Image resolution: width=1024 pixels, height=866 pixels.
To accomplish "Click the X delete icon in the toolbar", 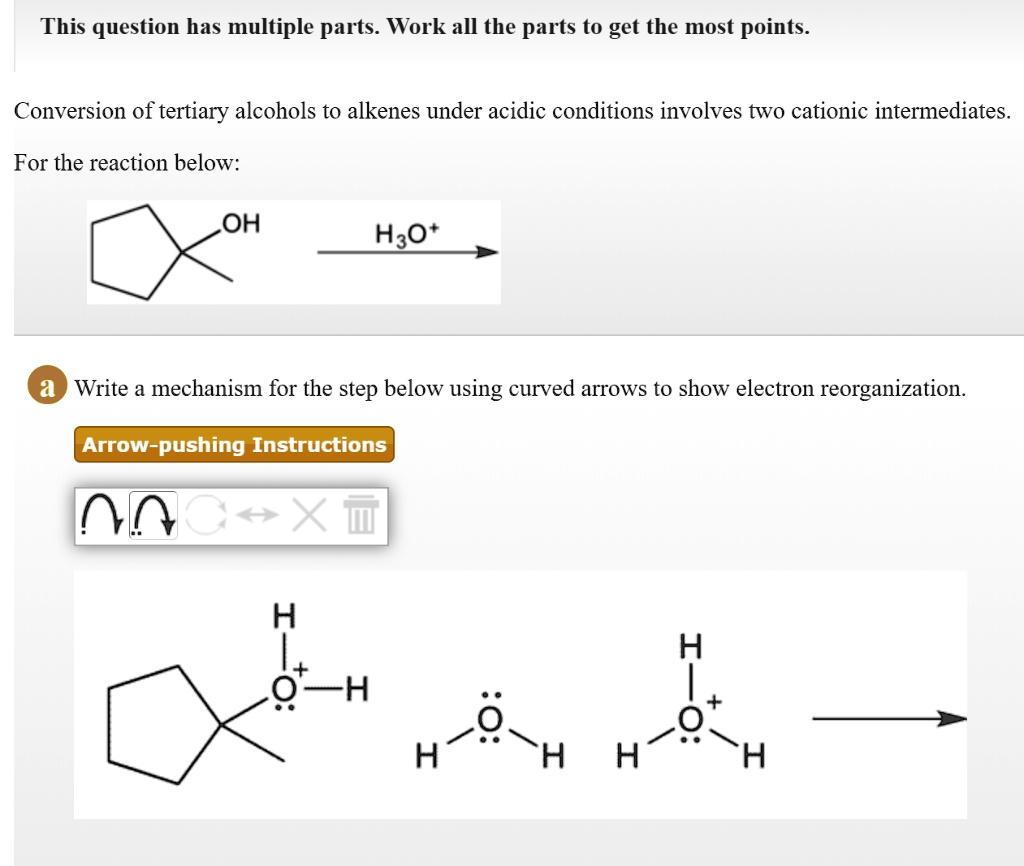I will pos(308,514).
